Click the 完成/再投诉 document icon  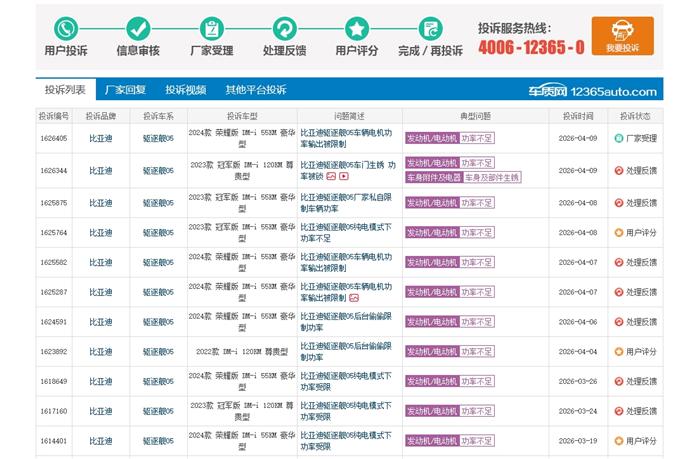point(430,28)
